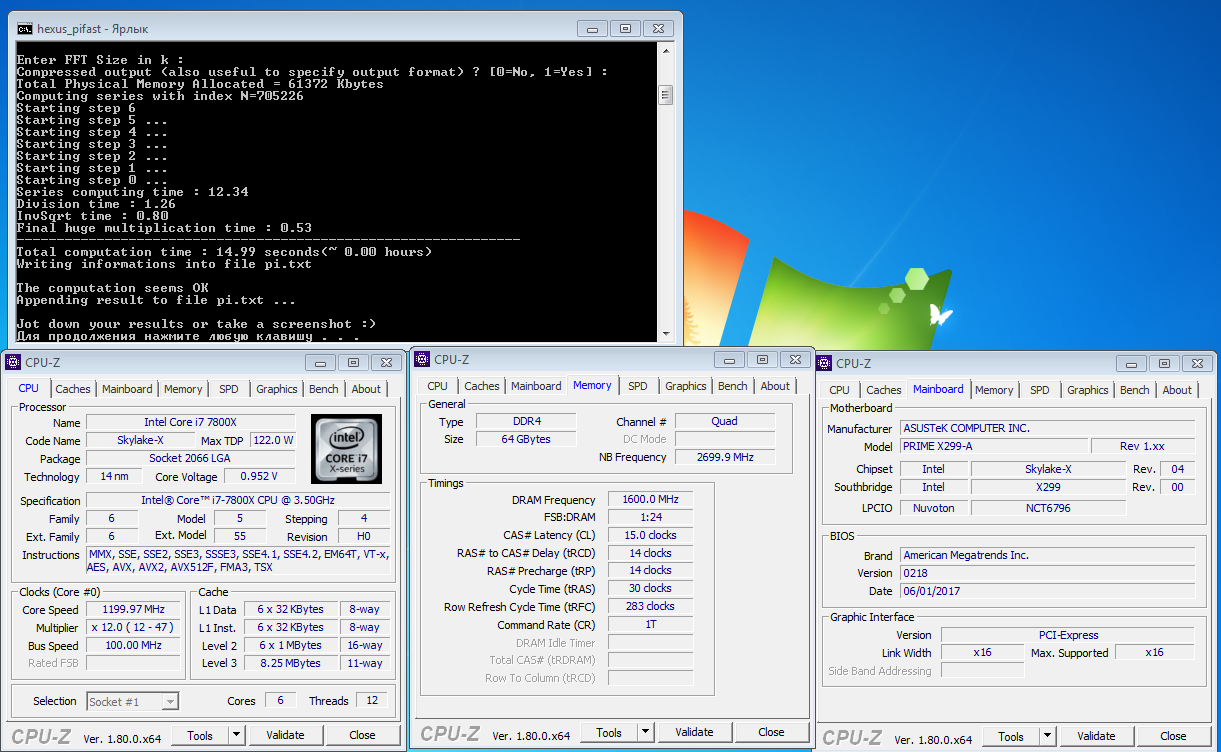Open Graphics tab in right CPU-Z window

tap(1088, 390)
